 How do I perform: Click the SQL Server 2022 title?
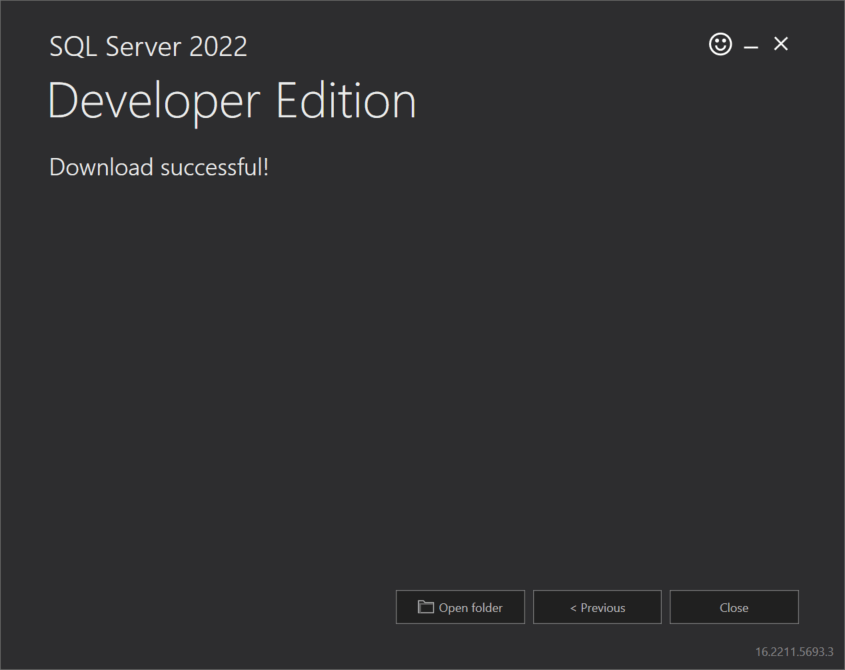148,46
